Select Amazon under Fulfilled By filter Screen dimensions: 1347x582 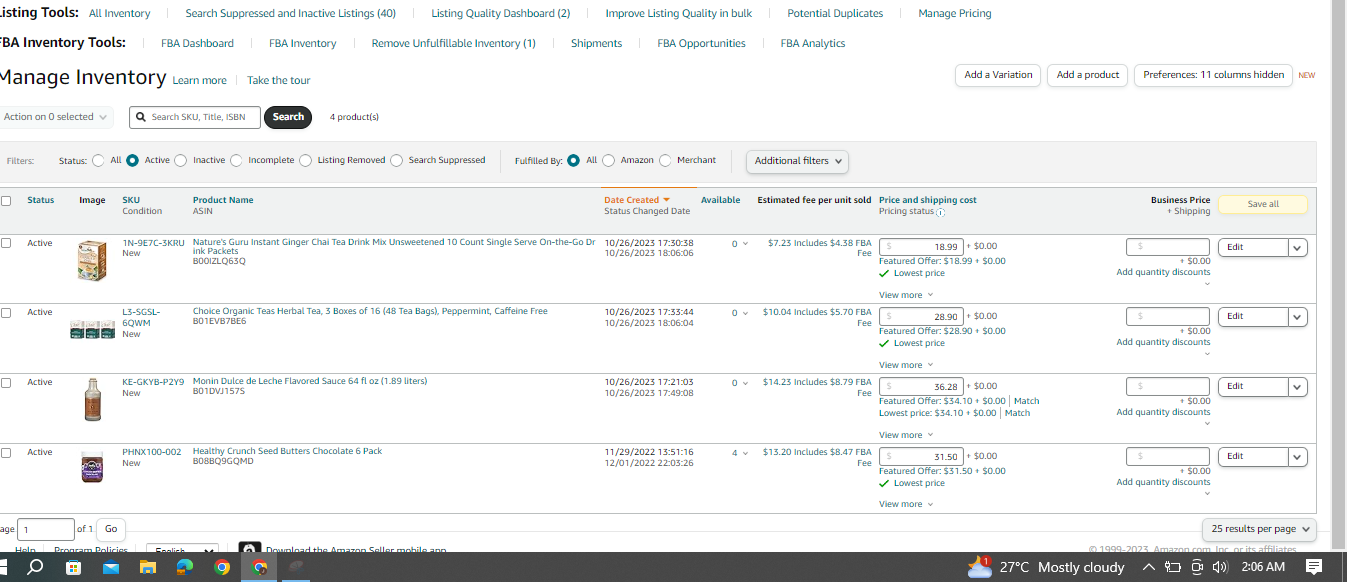(608, 160)
